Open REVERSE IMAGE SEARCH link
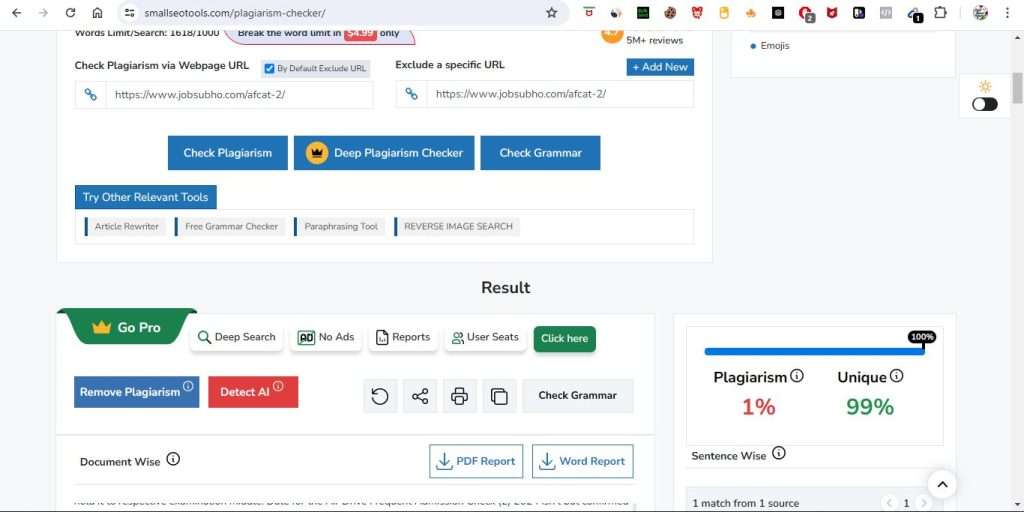The width and height of the screenshot is (1024, 512). pos(457,227)
